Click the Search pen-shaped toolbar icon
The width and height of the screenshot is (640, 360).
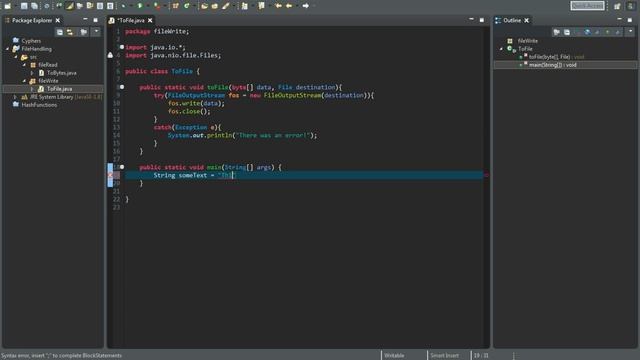(x=225, y=6)
